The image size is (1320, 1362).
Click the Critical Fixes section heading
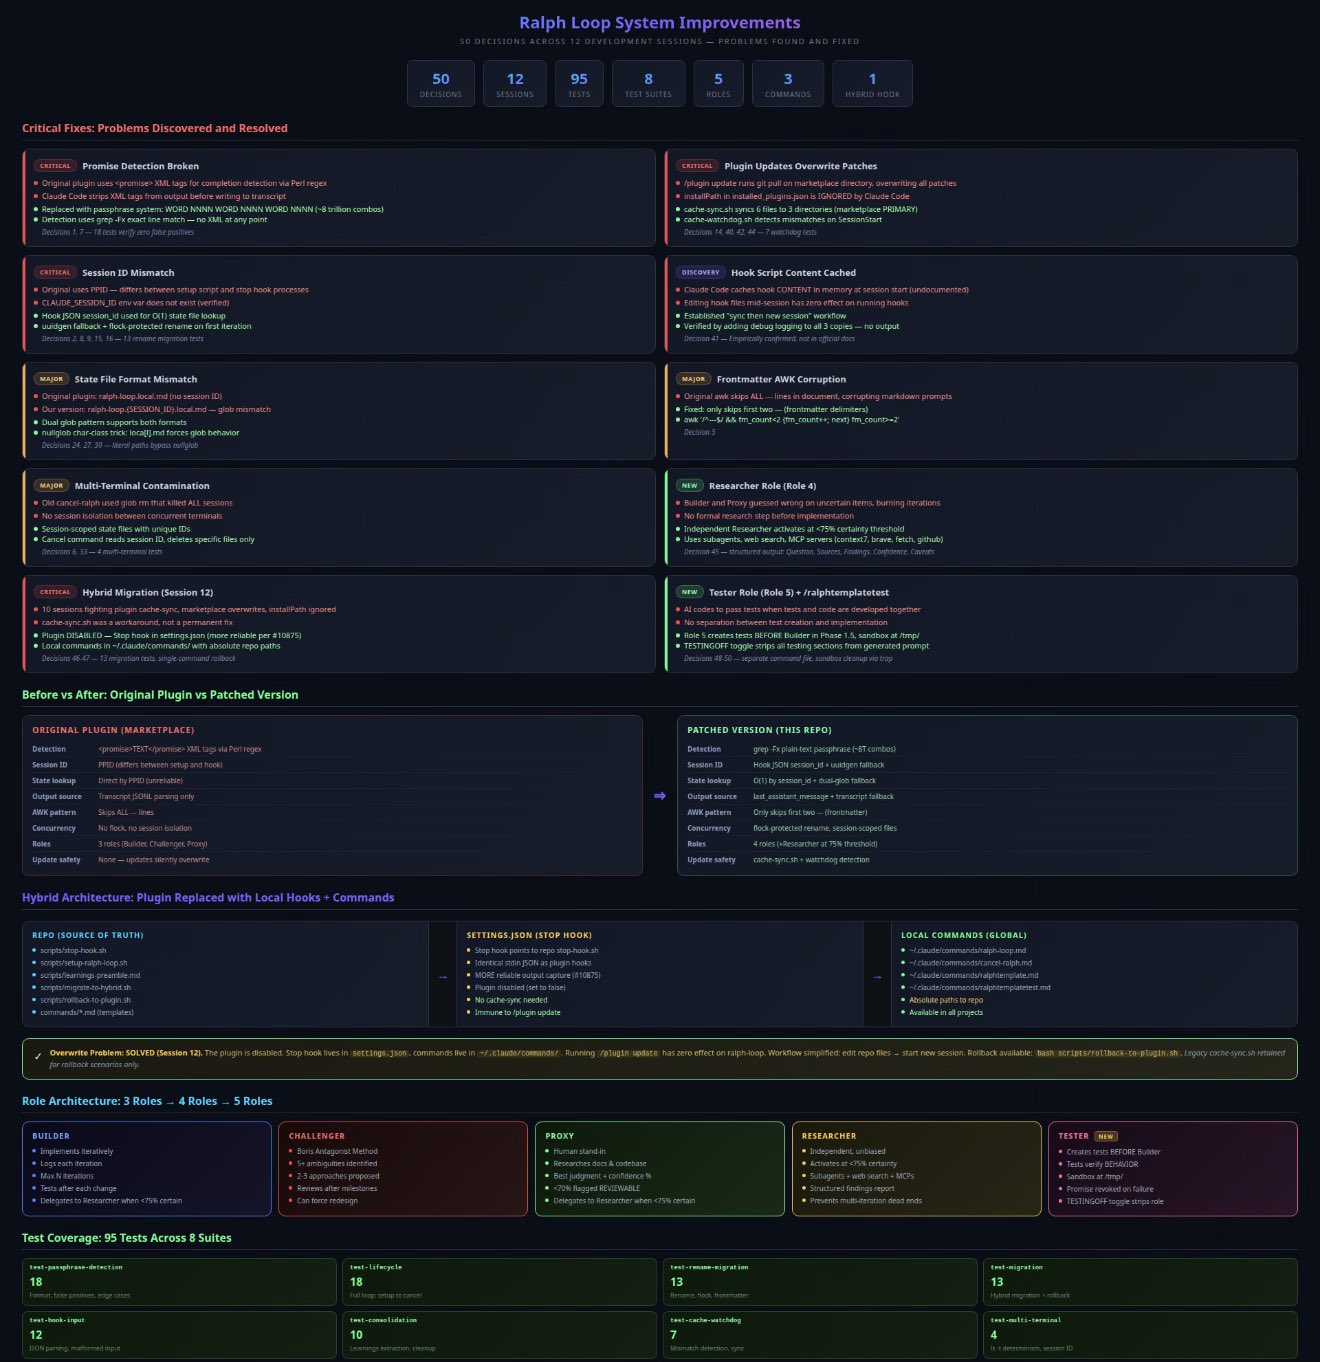click(x=155, y=128)
